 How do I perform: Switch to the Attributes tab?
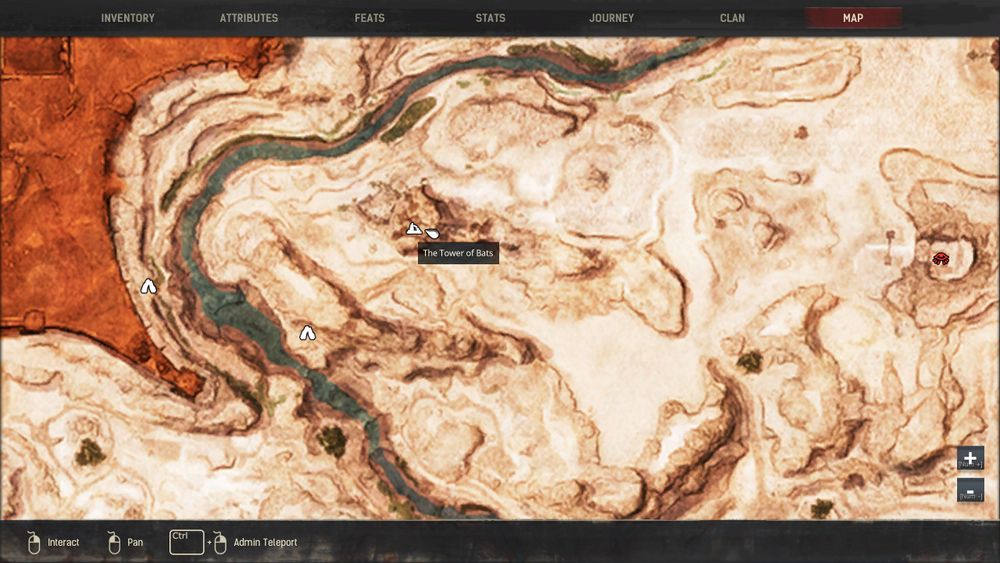coord(249,18)
